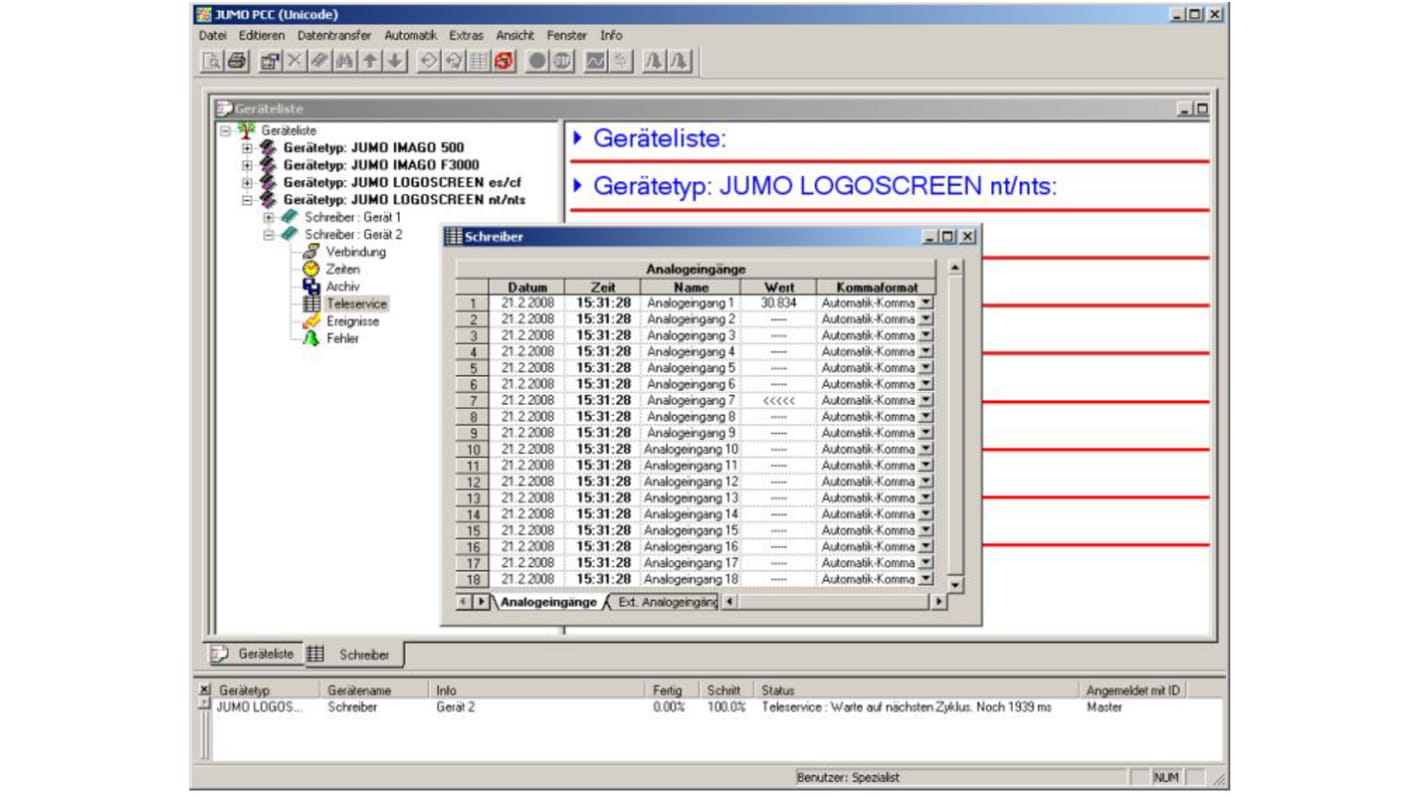The height and width of the screenshot is (798, 1420).
Task: Collapse the JUMO LOGOSCREEN nt/nts node
Action: pos(247,200)
